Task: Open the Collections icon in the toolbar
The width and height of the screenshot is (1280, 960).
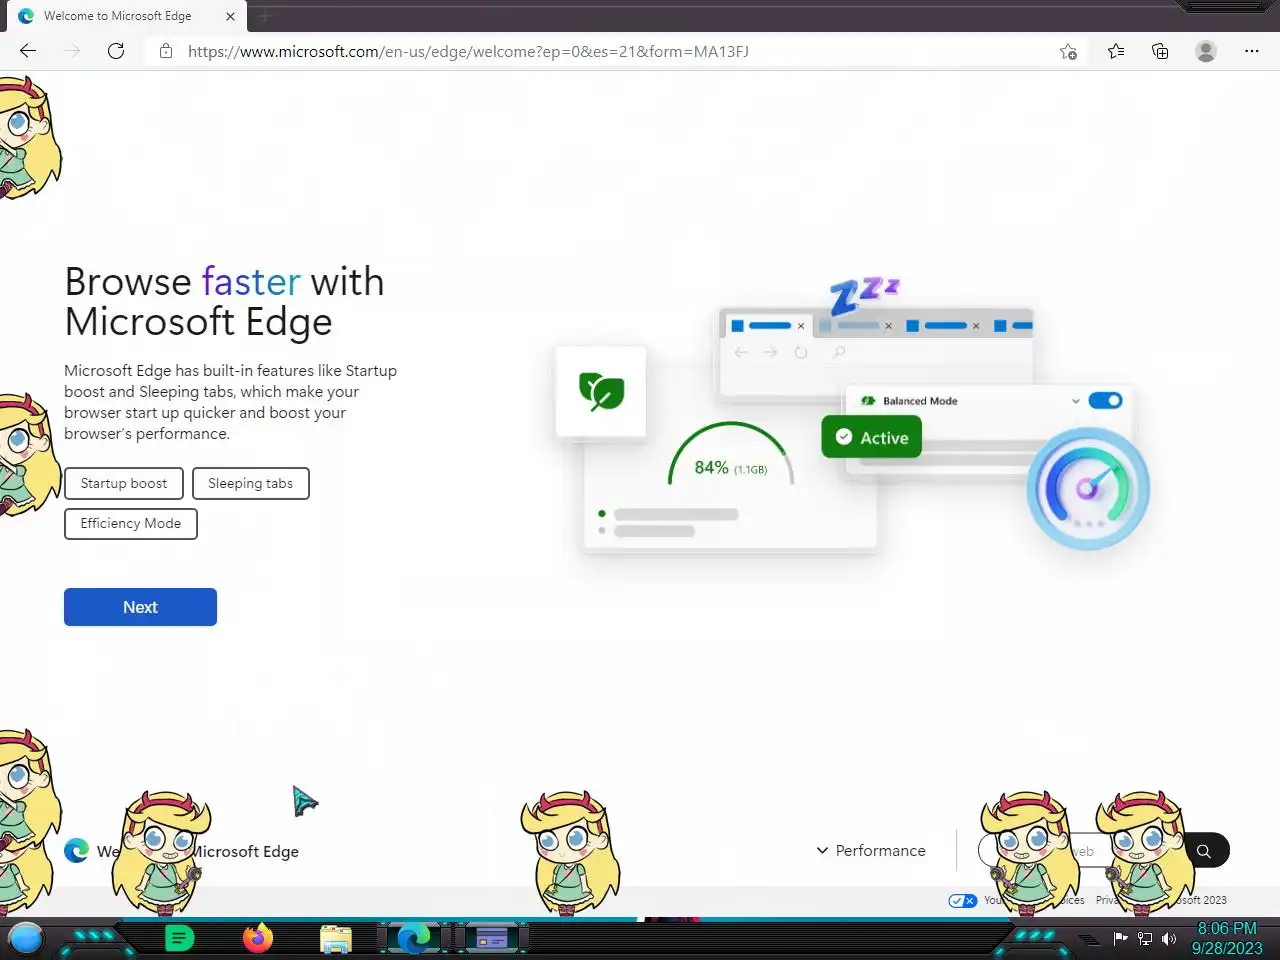Action: click(1160, 51)
